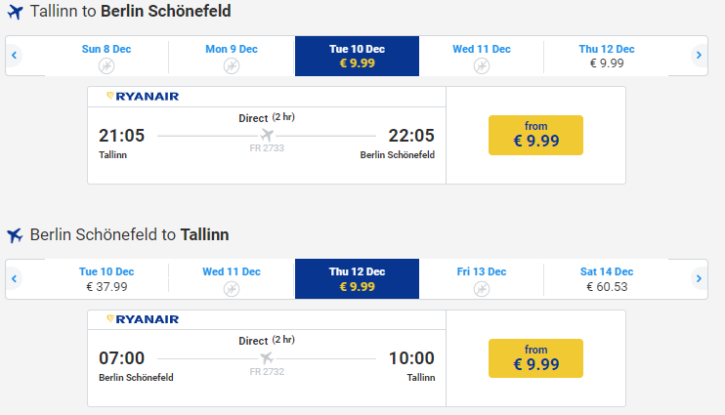Show later return dates with the right arrow
This screenshot has height=415, width=725.
pyautogui.click(x=699, y=279)
